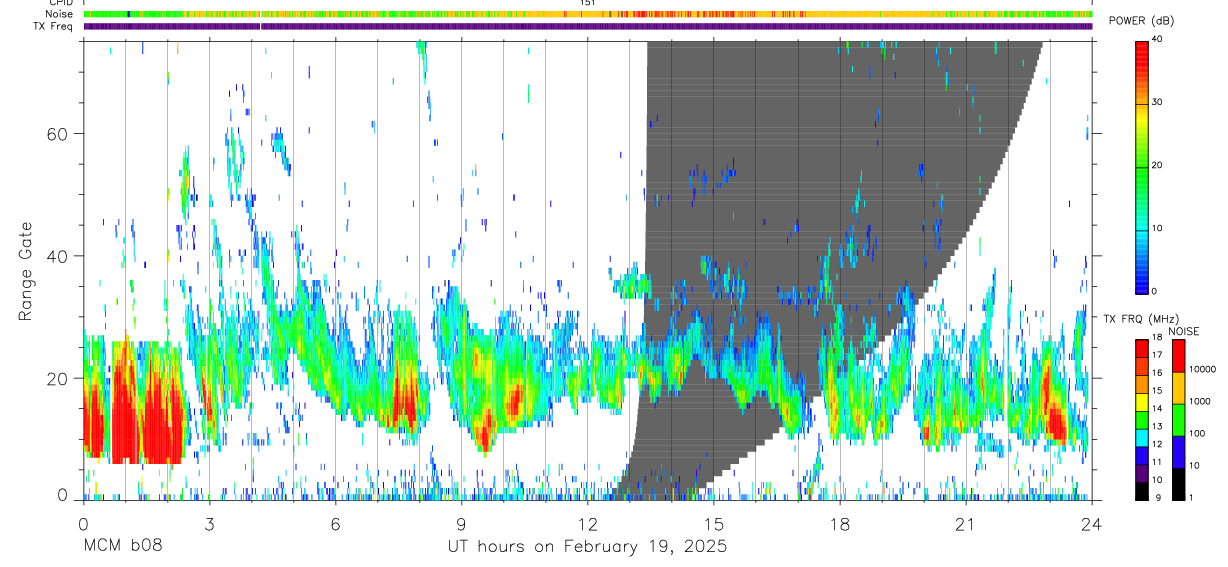Image resolution: width=1228 pixels, height=567 pixels.
Task: Click the x-axis title UT hours on February 19, 2025
Action: click(587, 547)
